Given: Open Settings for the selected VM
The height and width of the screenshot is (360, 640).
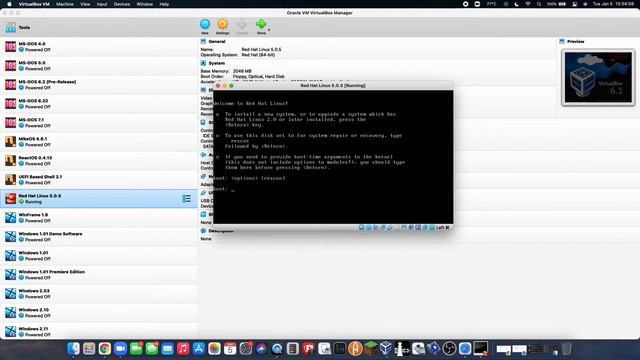Looking at the screenshot, I should tap(222, 24).
